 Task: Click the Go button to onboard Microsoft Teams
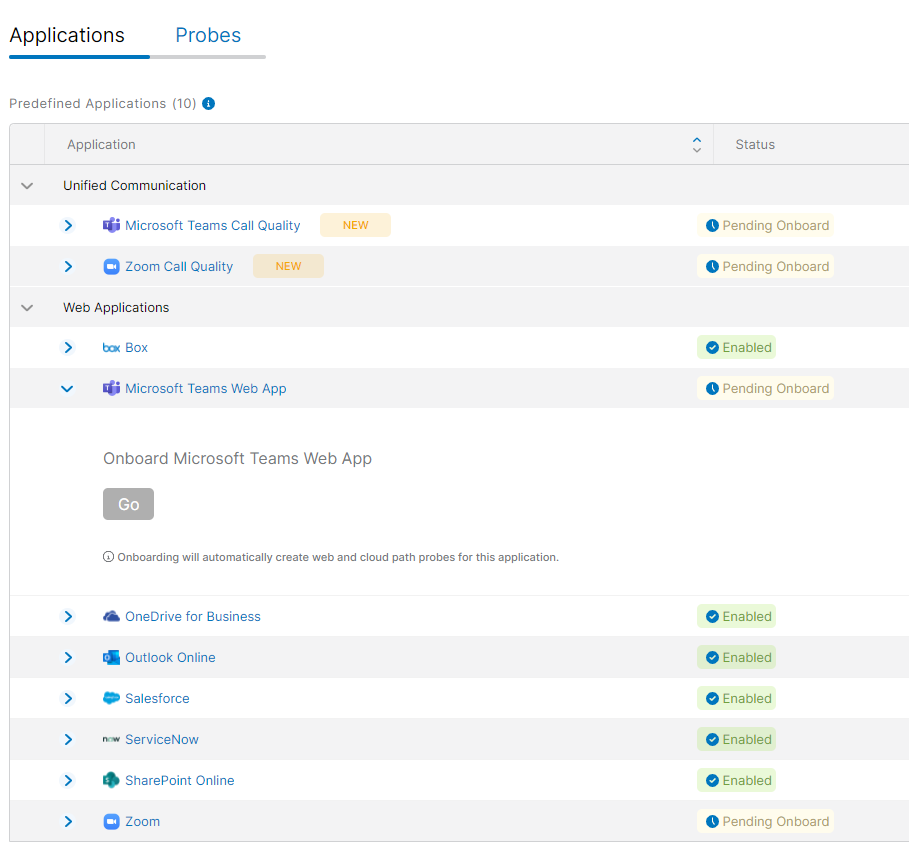pos(128,504)
